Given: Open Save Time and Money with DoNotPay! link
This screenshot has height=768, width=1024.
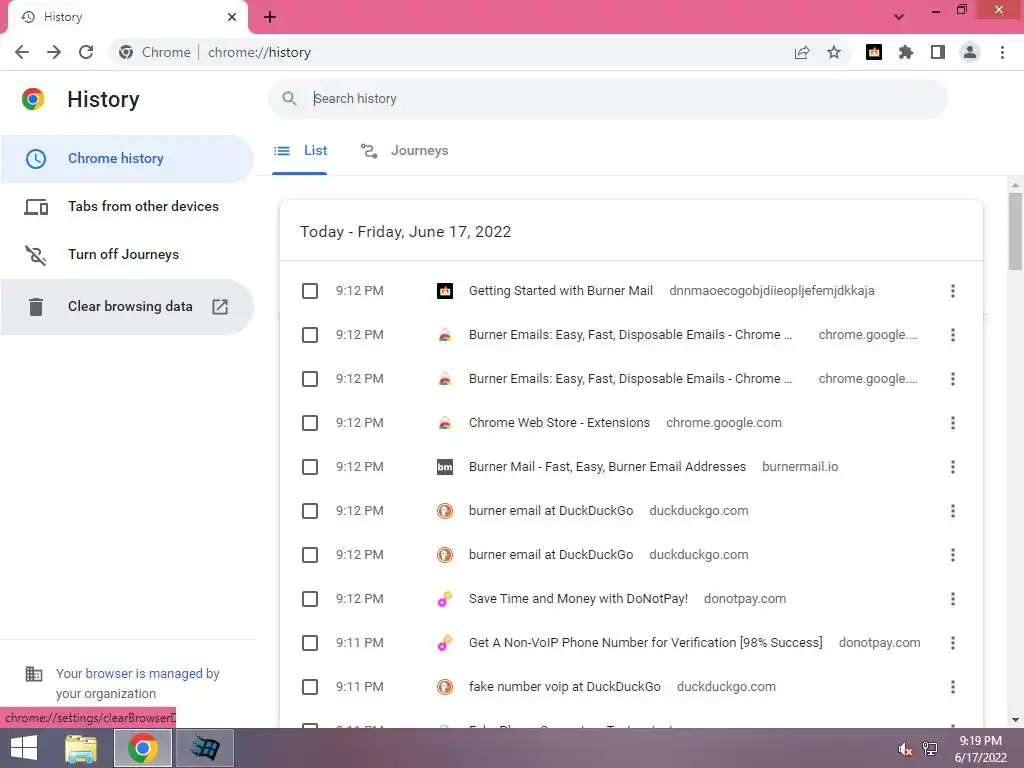Looking at the screenshot, I should tap(578, 599).
